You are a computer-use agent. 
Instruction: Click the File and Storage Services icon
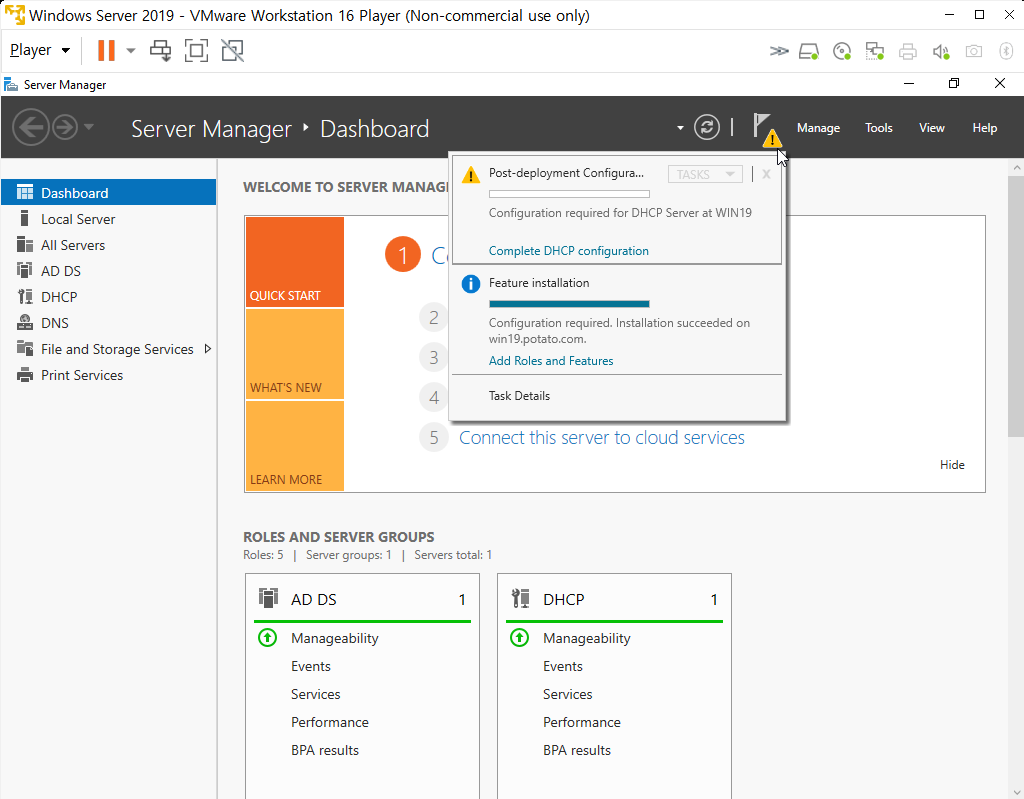click(x=25, y=349)
